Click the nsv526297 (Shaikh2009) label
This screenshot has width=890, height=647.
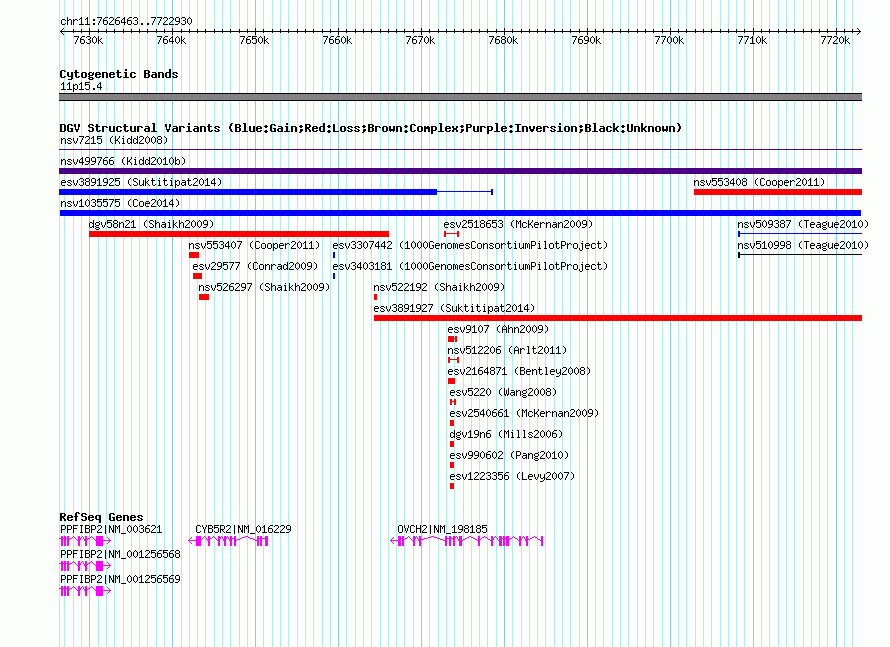coord(264,287)
